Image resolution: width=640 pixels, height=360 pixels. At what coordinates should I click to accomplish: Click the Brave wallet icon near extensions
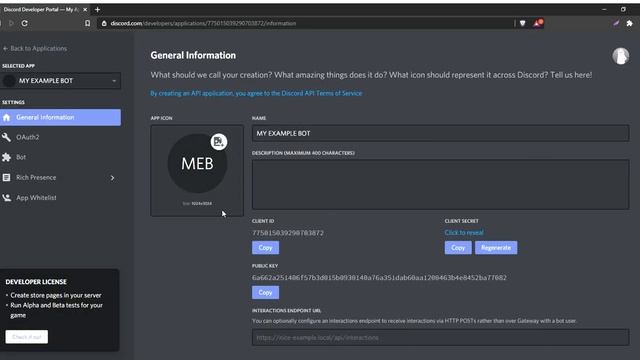point(616,23)
